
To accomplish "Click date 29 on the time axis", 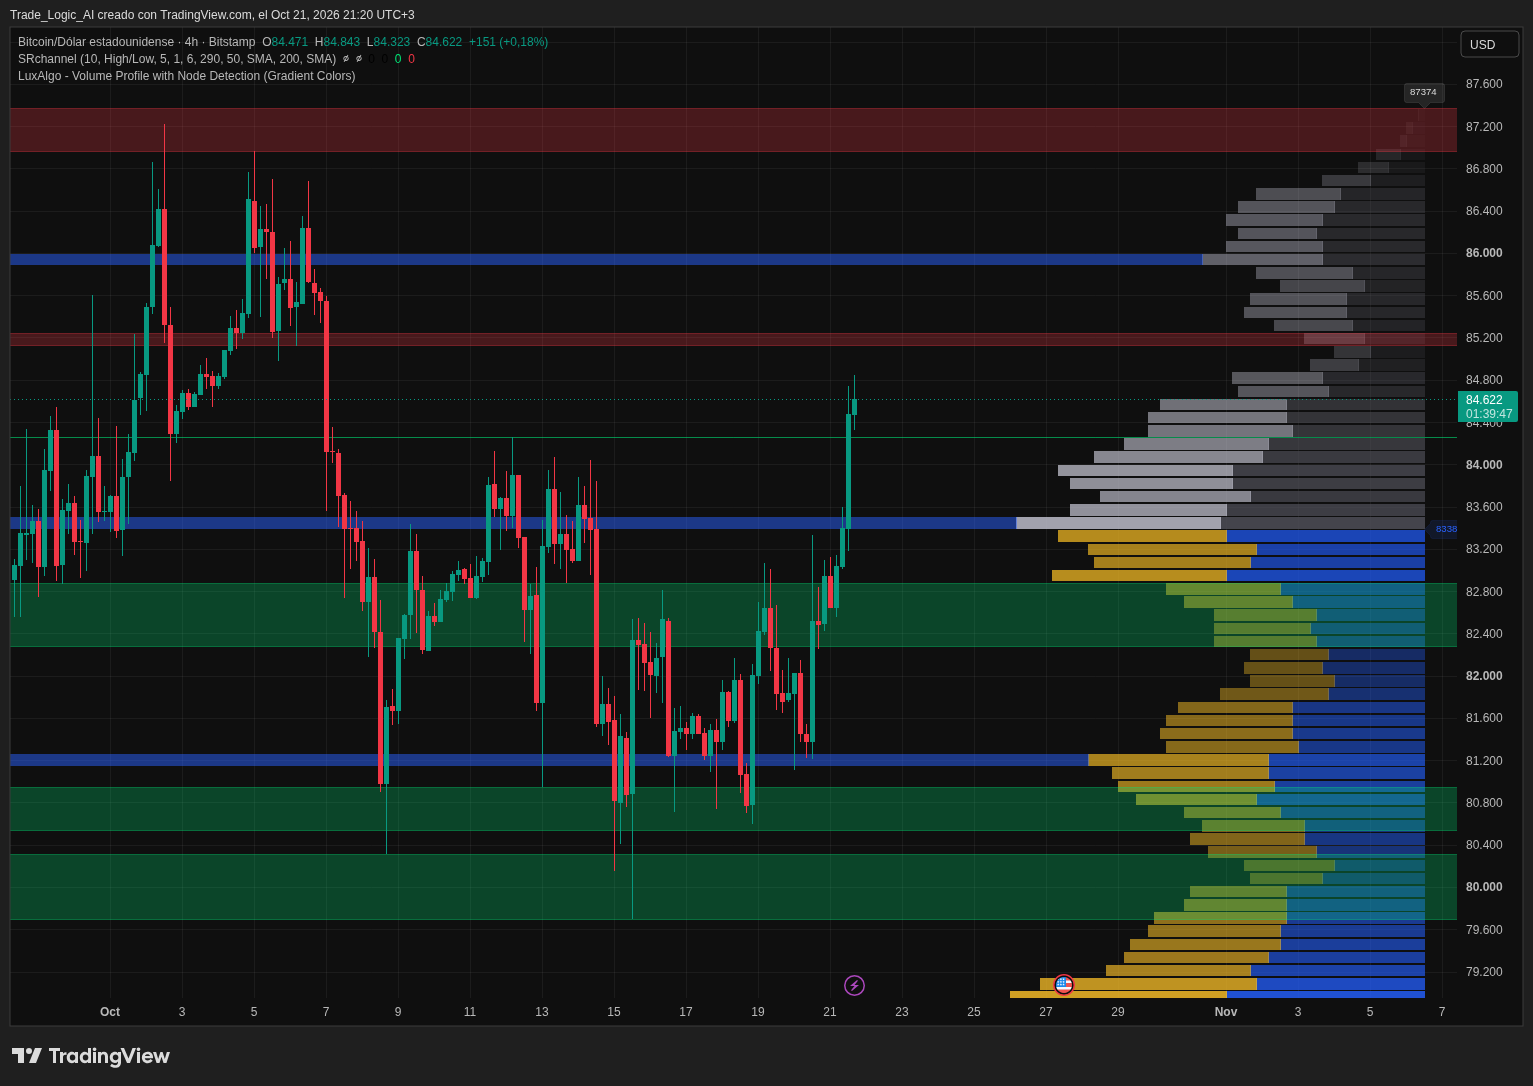I will click(x=1118, y=1012).
